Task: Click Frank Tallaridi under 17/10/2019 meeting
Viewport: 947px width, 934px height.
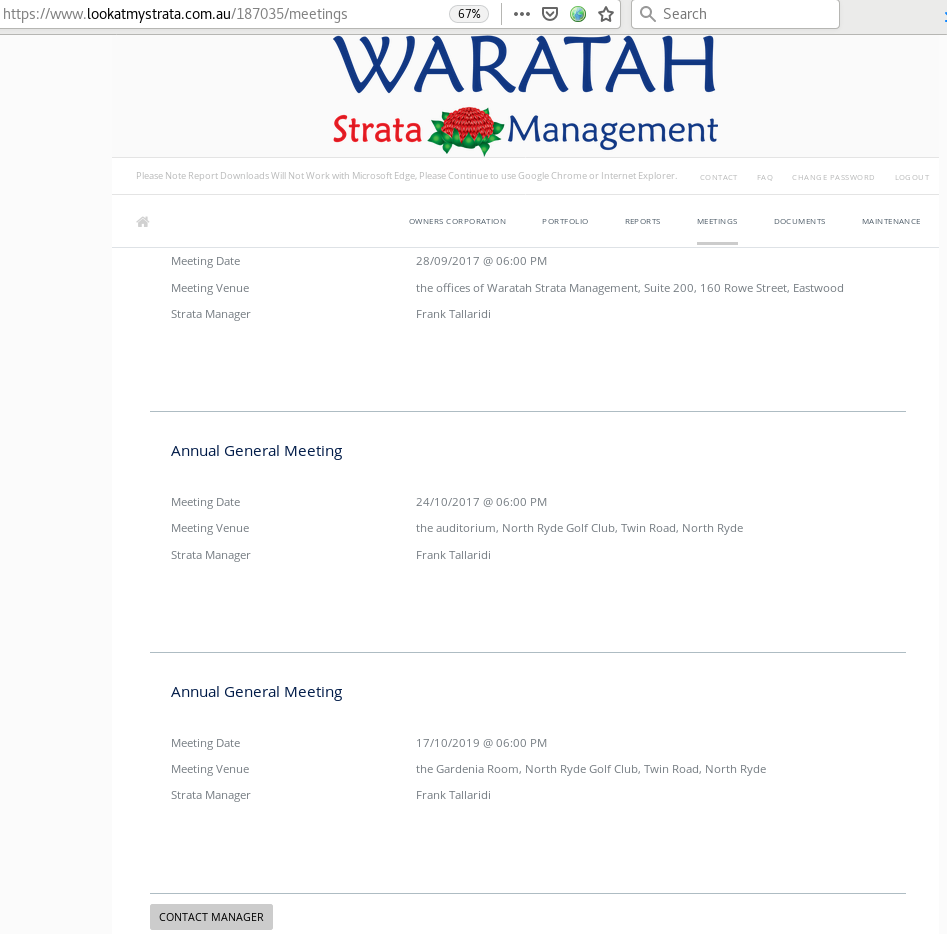Action: tap(453, 795)
